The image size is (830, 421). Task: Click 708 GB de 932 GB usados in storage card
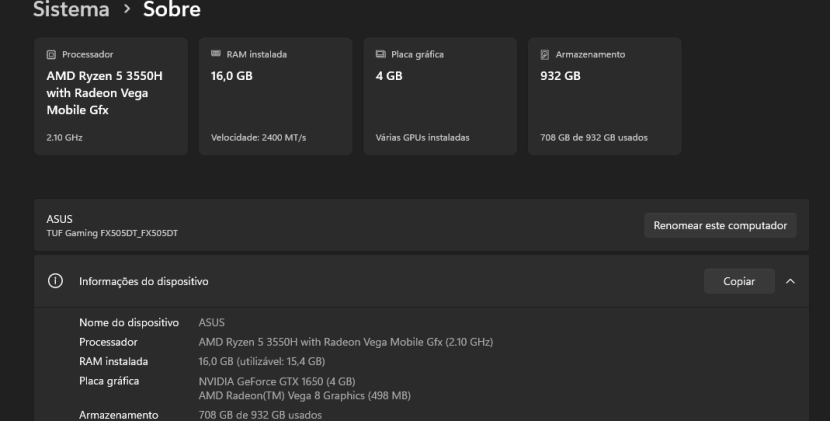coord(594,138)
